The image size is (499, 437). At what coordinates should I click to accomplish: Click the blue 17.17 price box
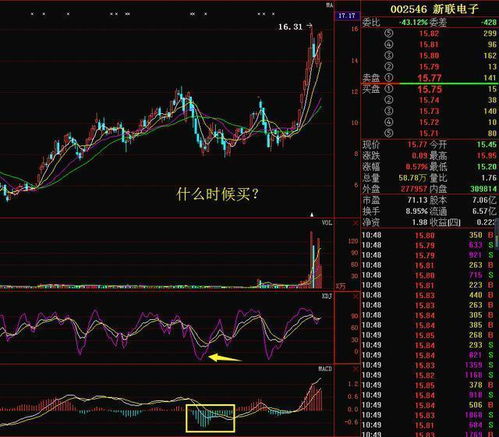(346, 16)
